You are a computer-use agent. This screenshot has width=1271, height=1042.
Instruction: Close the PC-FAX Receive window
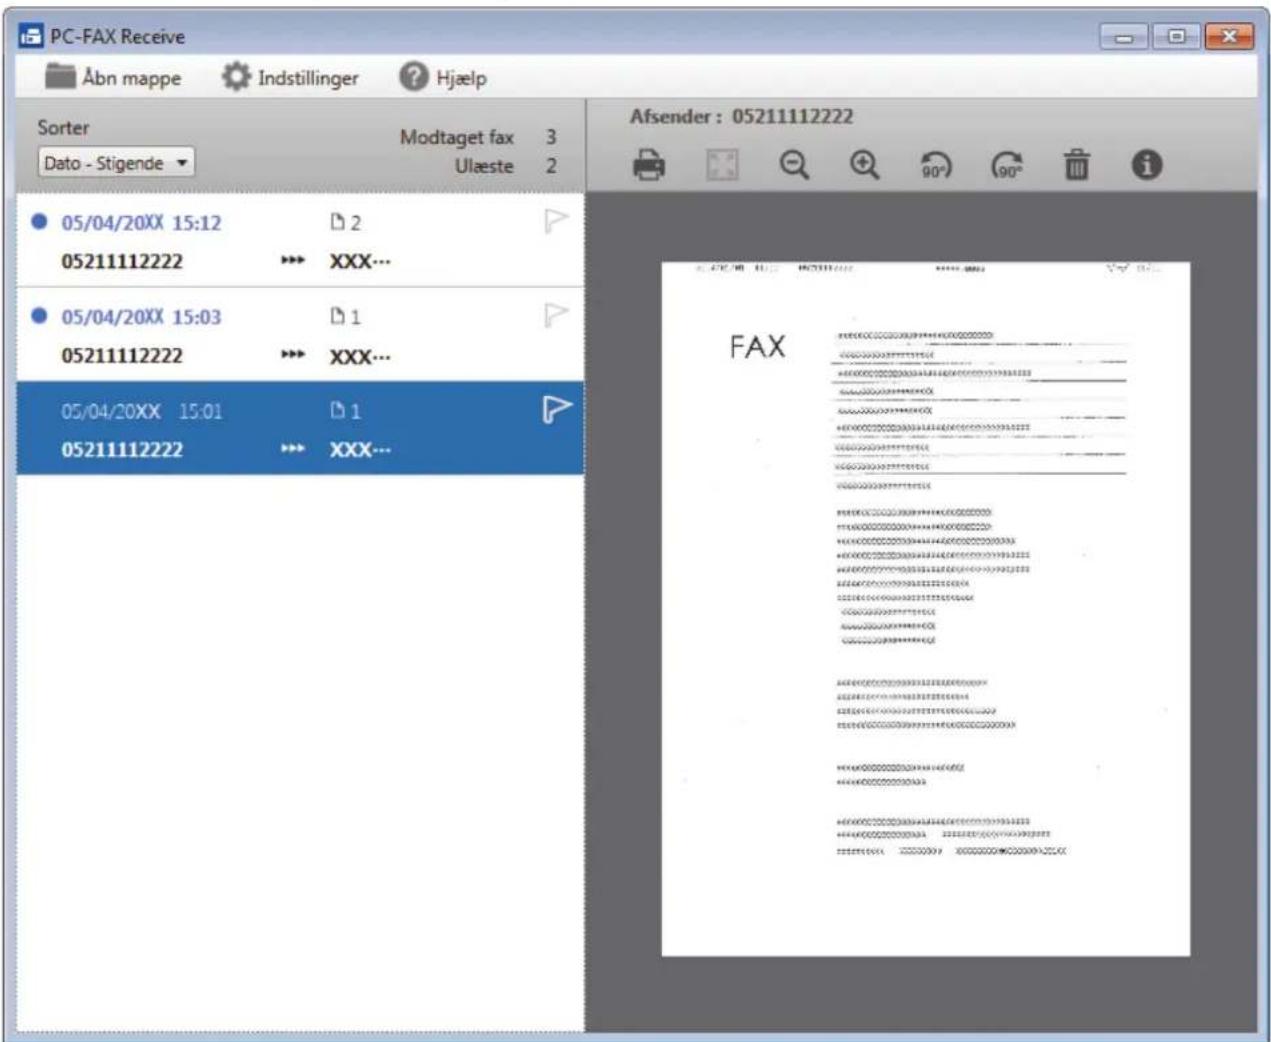coord(1229,37)
